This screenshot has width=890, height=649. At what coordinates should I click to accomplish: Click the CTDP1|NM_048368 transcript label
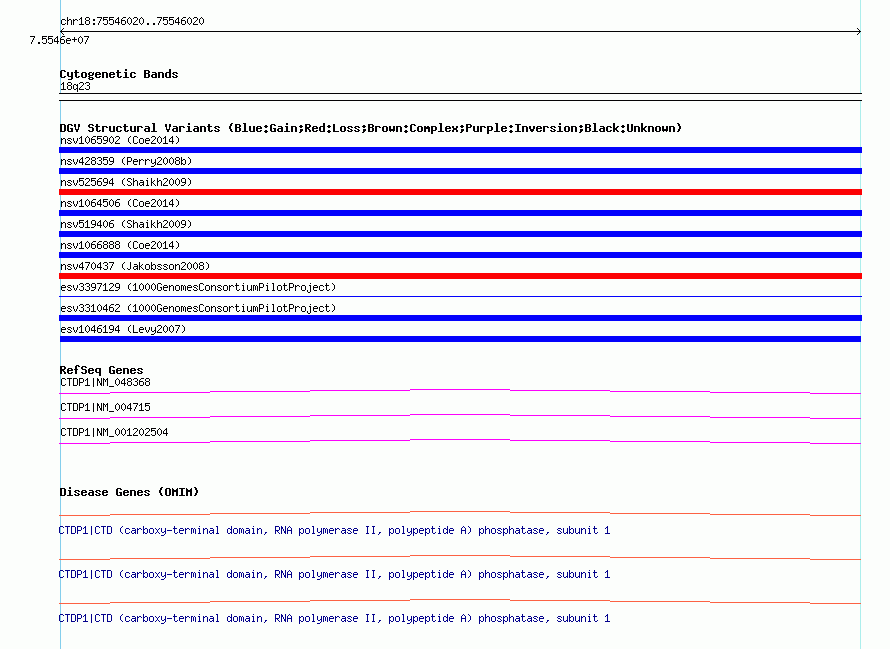pos(106,383)
